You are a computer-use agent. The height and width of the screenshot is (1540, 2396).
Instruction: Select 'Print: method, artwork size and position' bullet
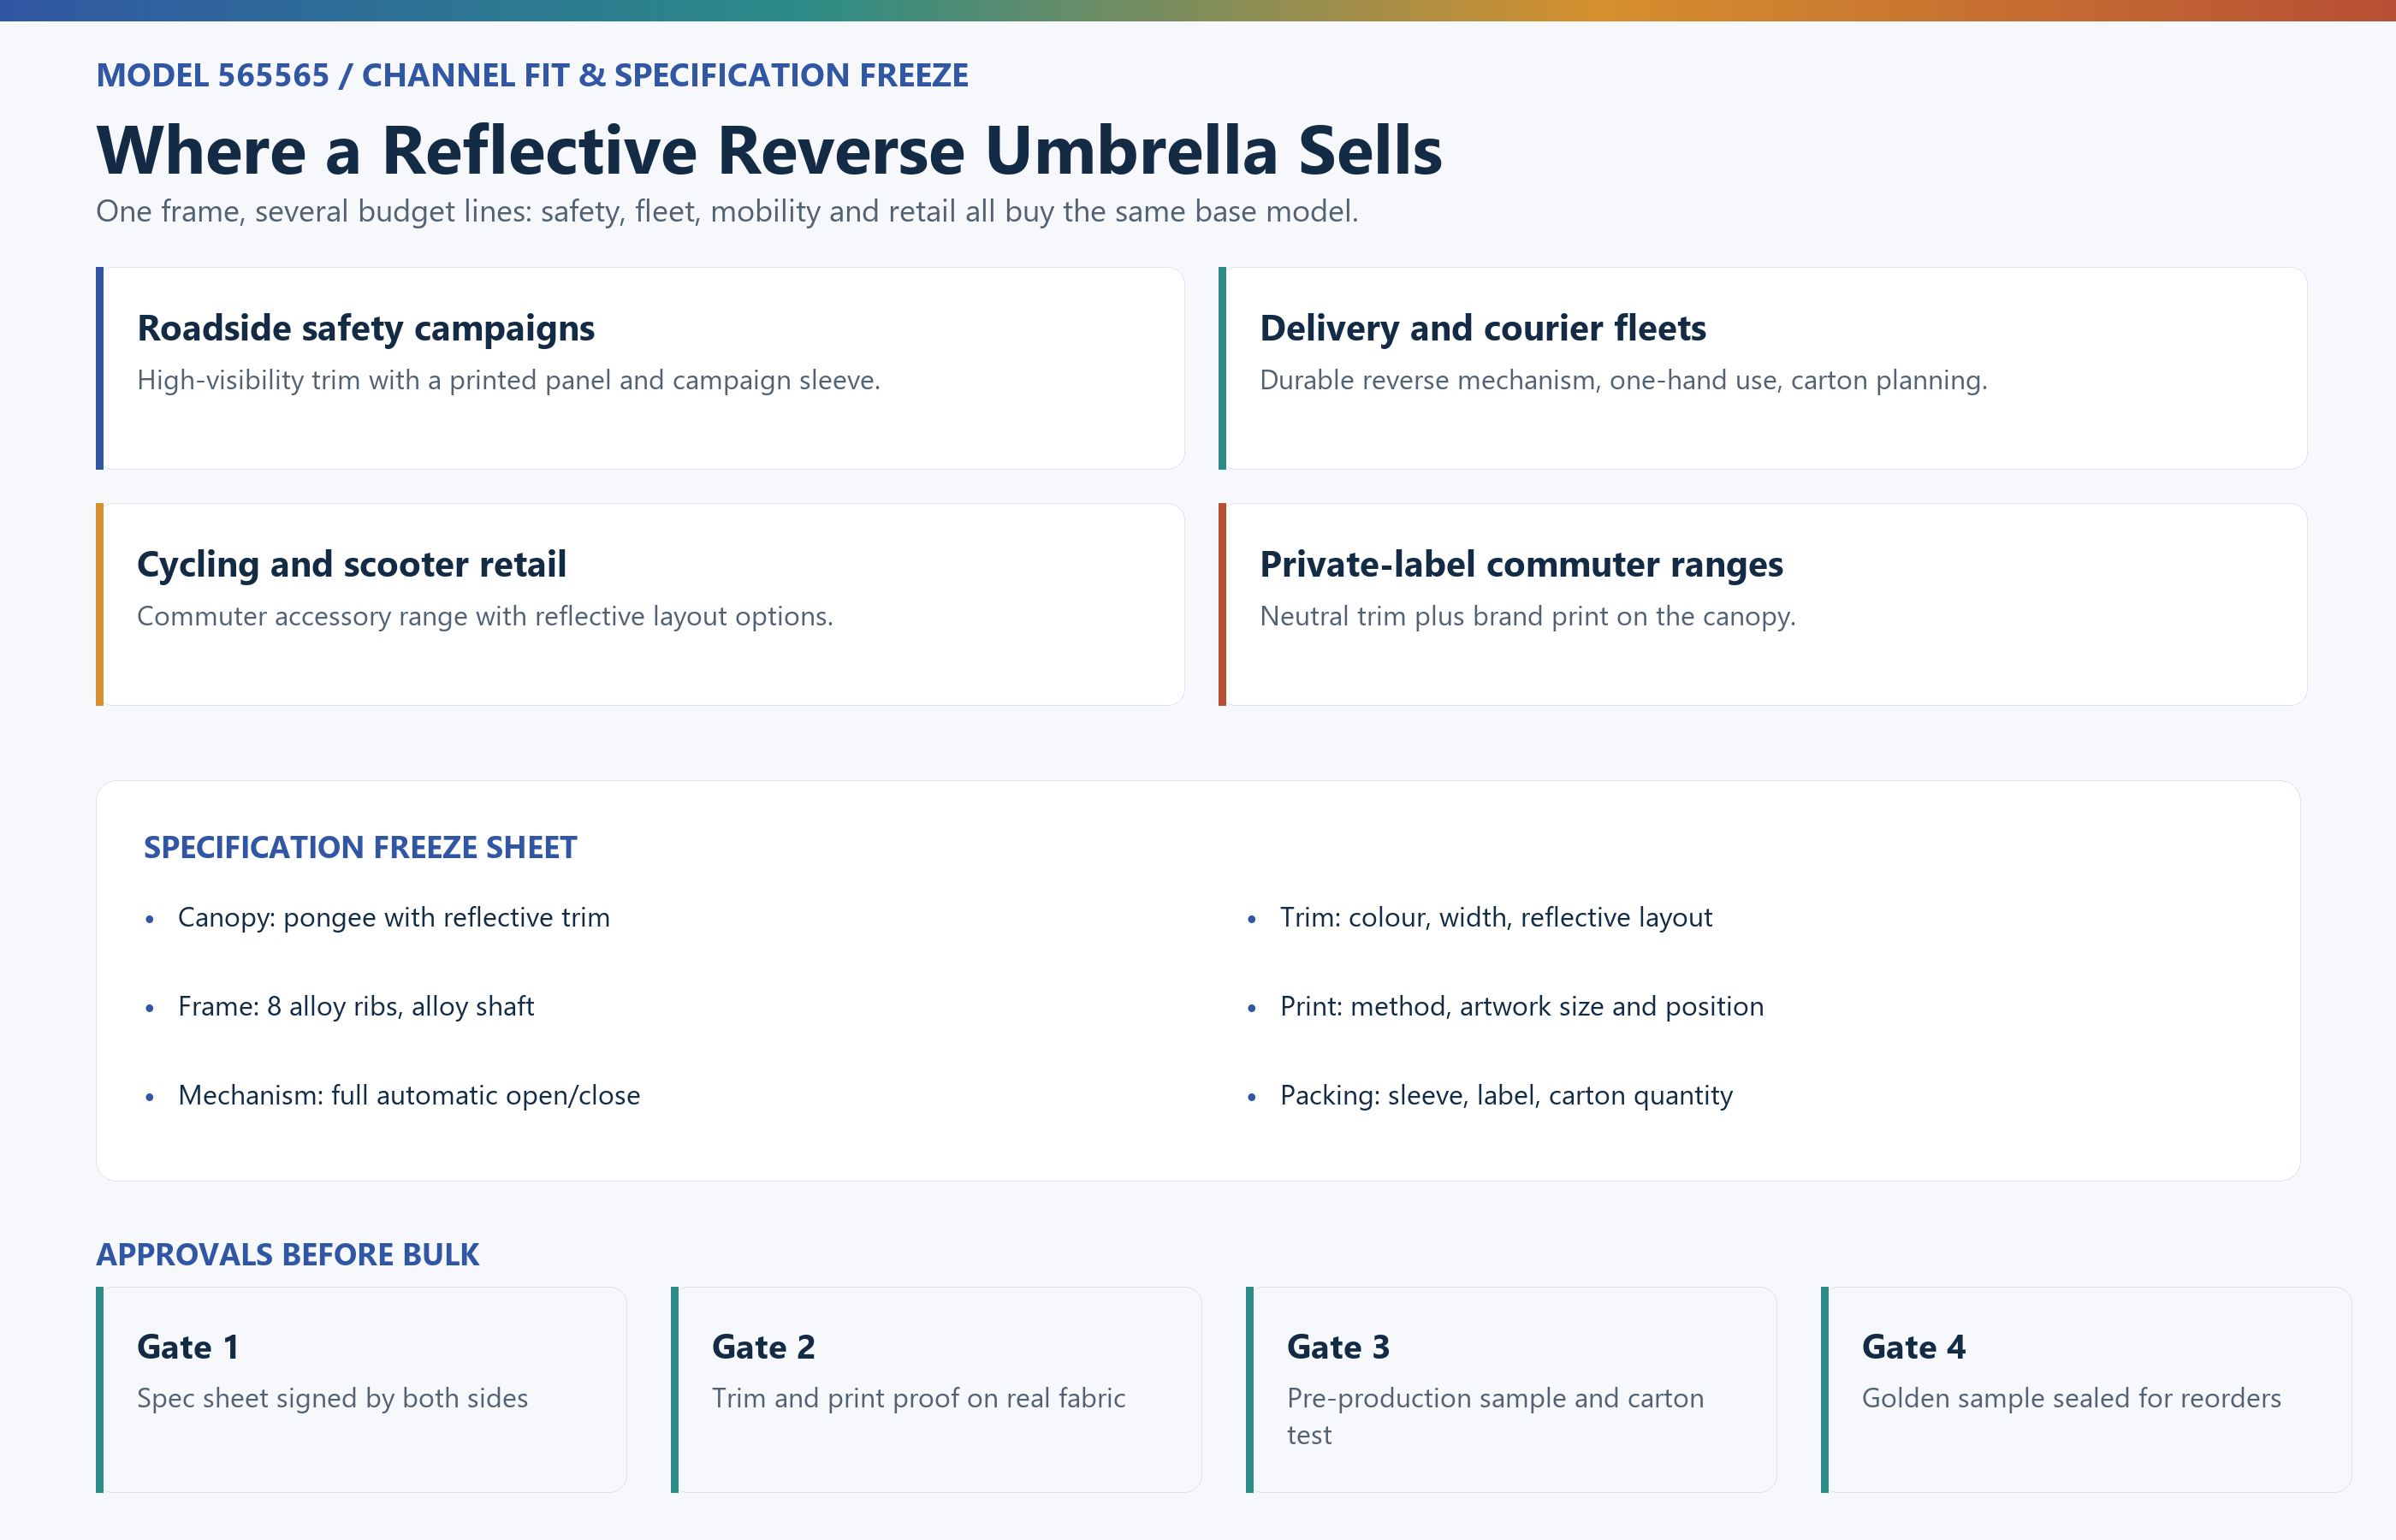[x=1522, y=1006]
